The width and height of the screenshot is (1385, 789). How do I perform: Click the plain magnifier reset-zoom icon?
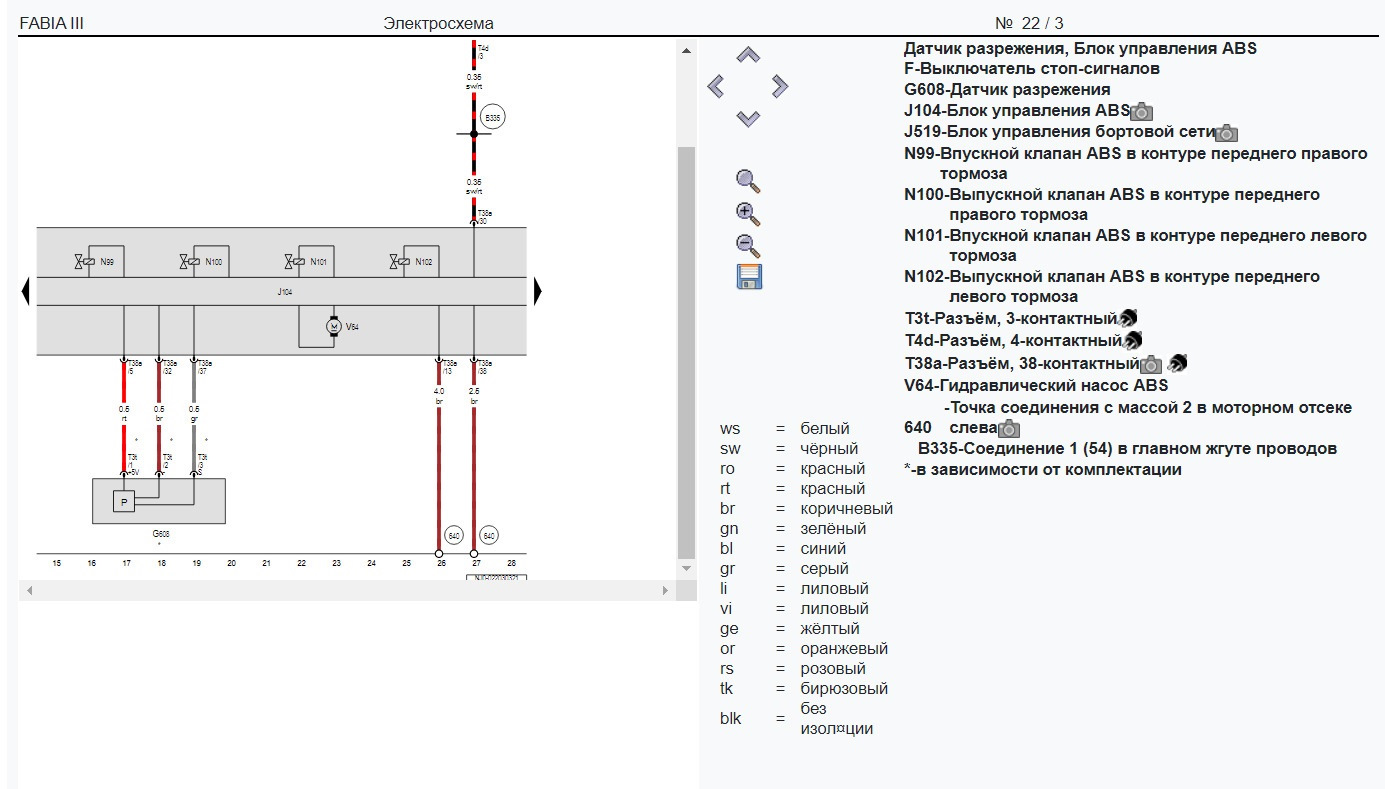(x=749, y=181)
